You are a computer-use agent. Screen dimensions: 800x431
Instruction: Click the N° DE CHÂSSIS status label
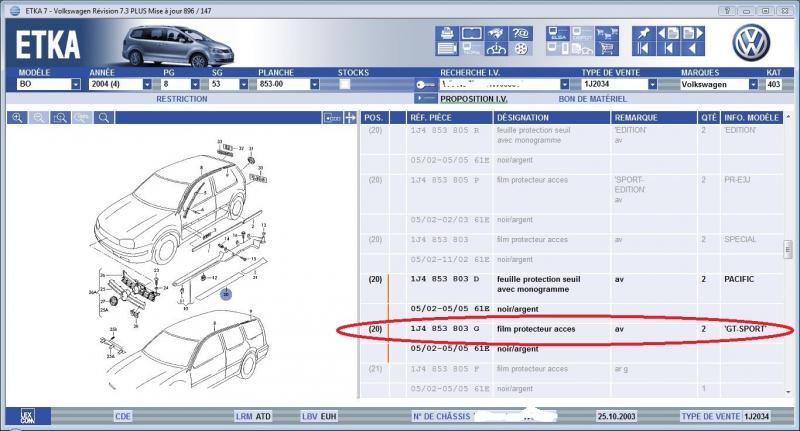pyautogui.click(x=441, y=416)
